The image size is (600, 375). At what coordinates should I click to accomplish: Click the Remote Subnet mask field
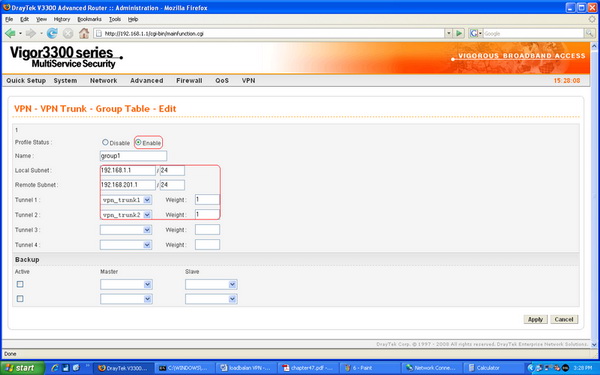coord(172,185)
